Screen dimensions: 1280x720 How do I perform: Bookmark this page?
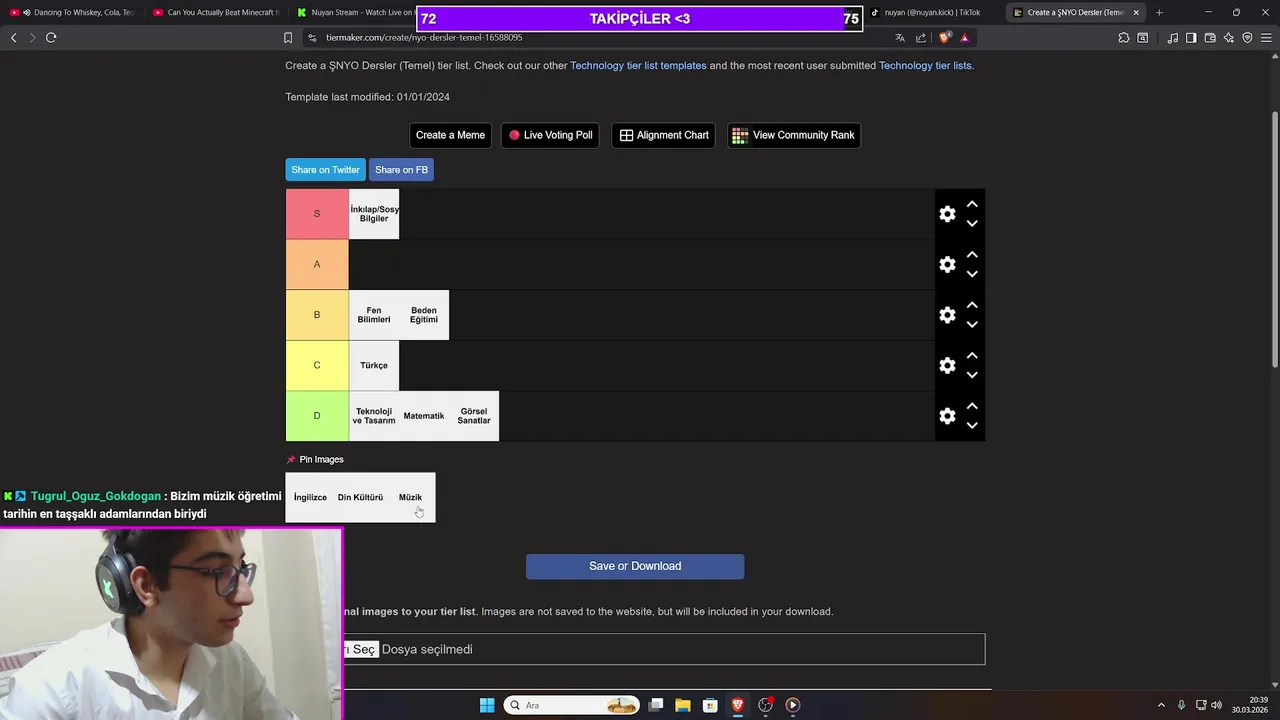pyautogui.click(x=288, y=38)
